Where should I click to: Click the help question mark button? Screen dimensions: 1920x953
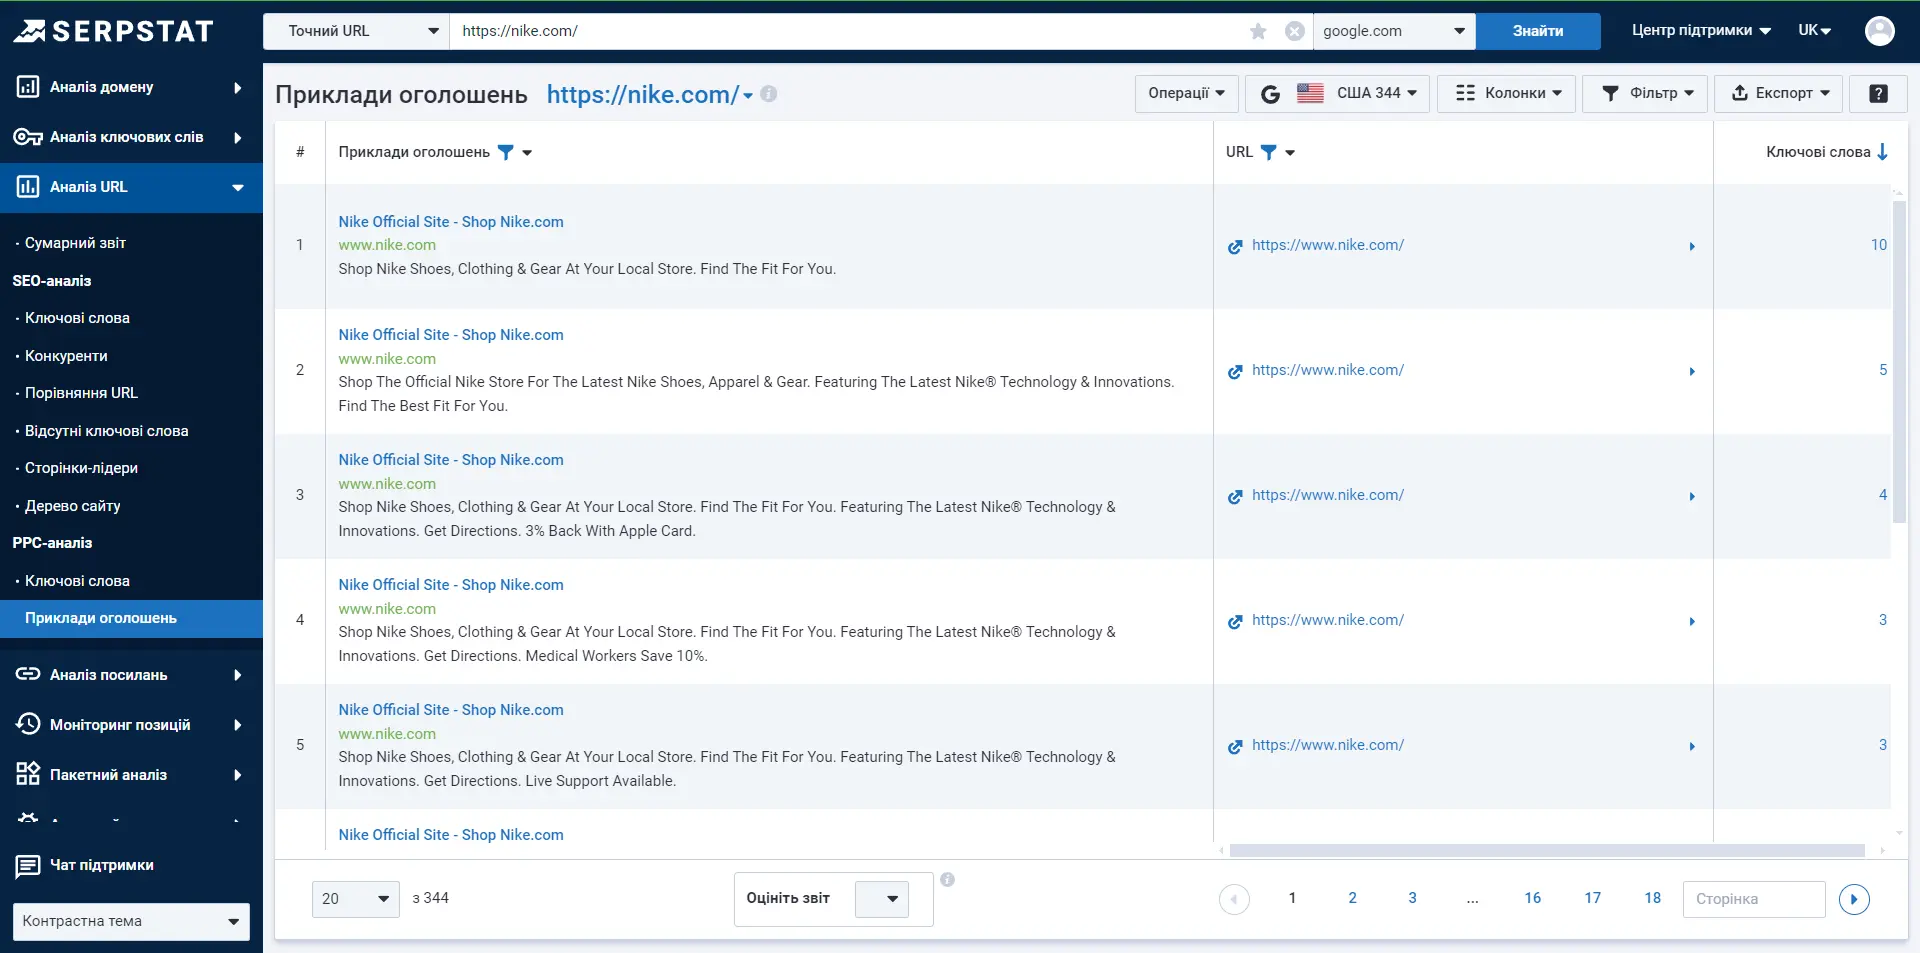1878,93
